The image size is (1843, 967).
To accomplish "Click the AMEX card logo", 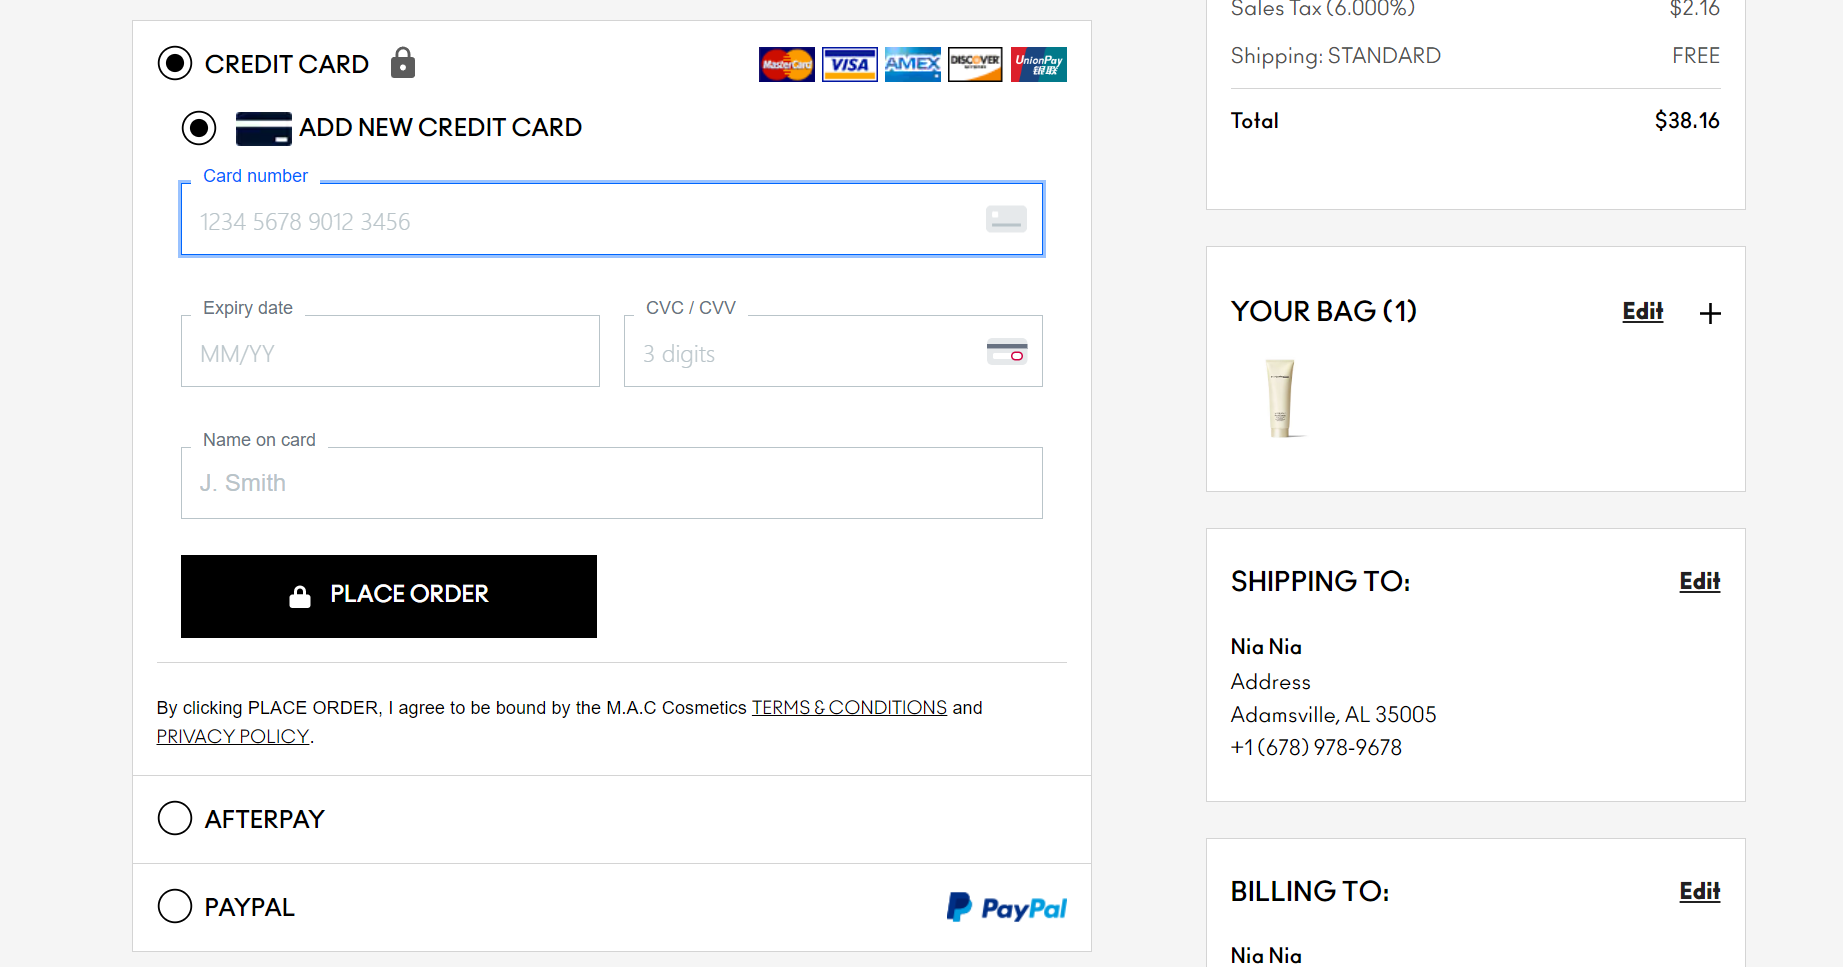I will tap(912, 64).
